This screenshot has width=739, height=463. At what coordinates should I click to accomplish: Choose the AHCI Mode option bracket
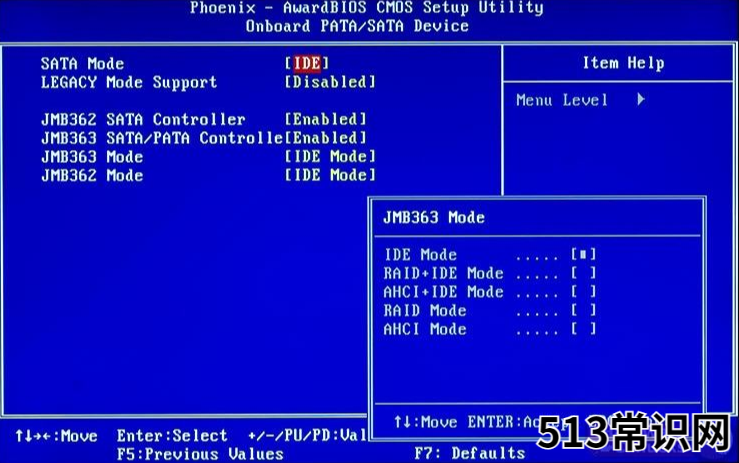583,329
